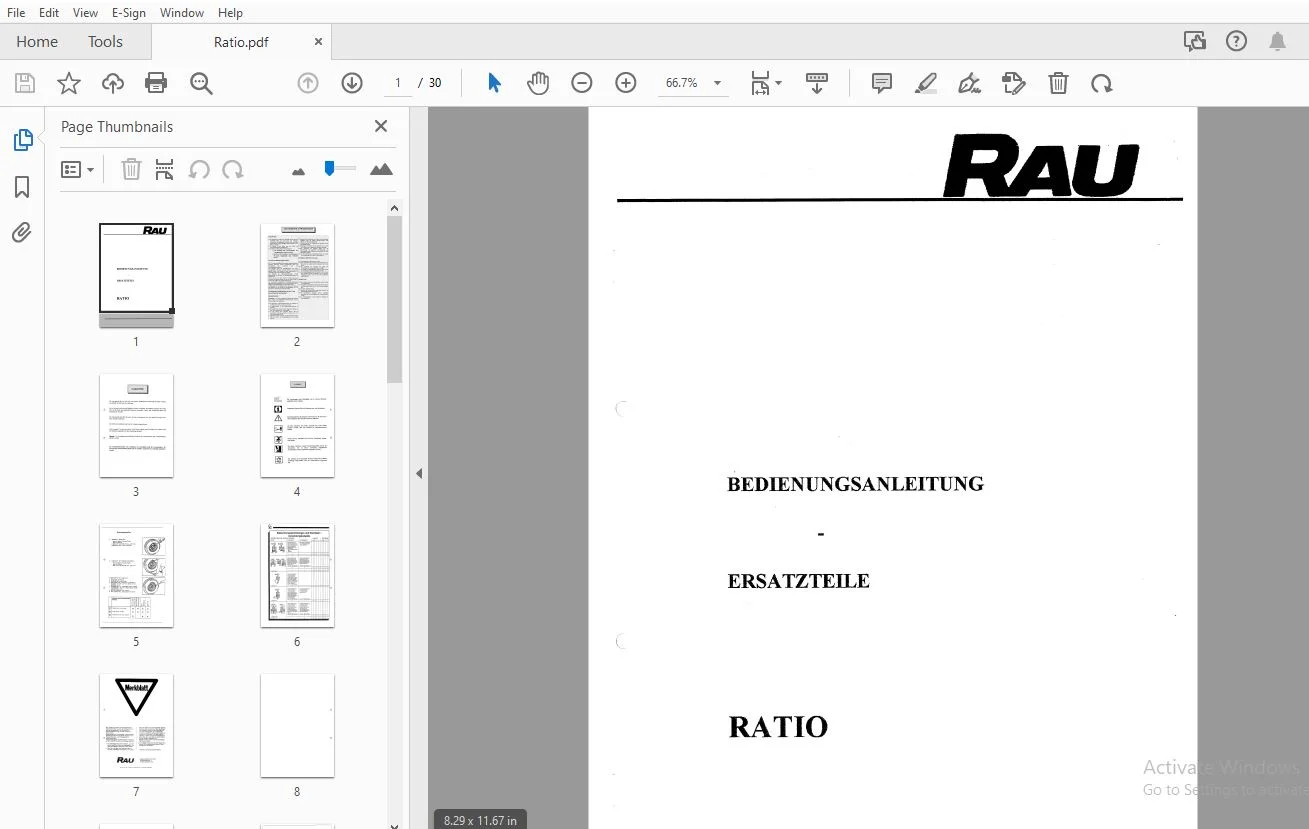Viewport: 1309px width, 829px height.
Task: Open the Attachments paperclip pane
Action: tap(22, 233)
